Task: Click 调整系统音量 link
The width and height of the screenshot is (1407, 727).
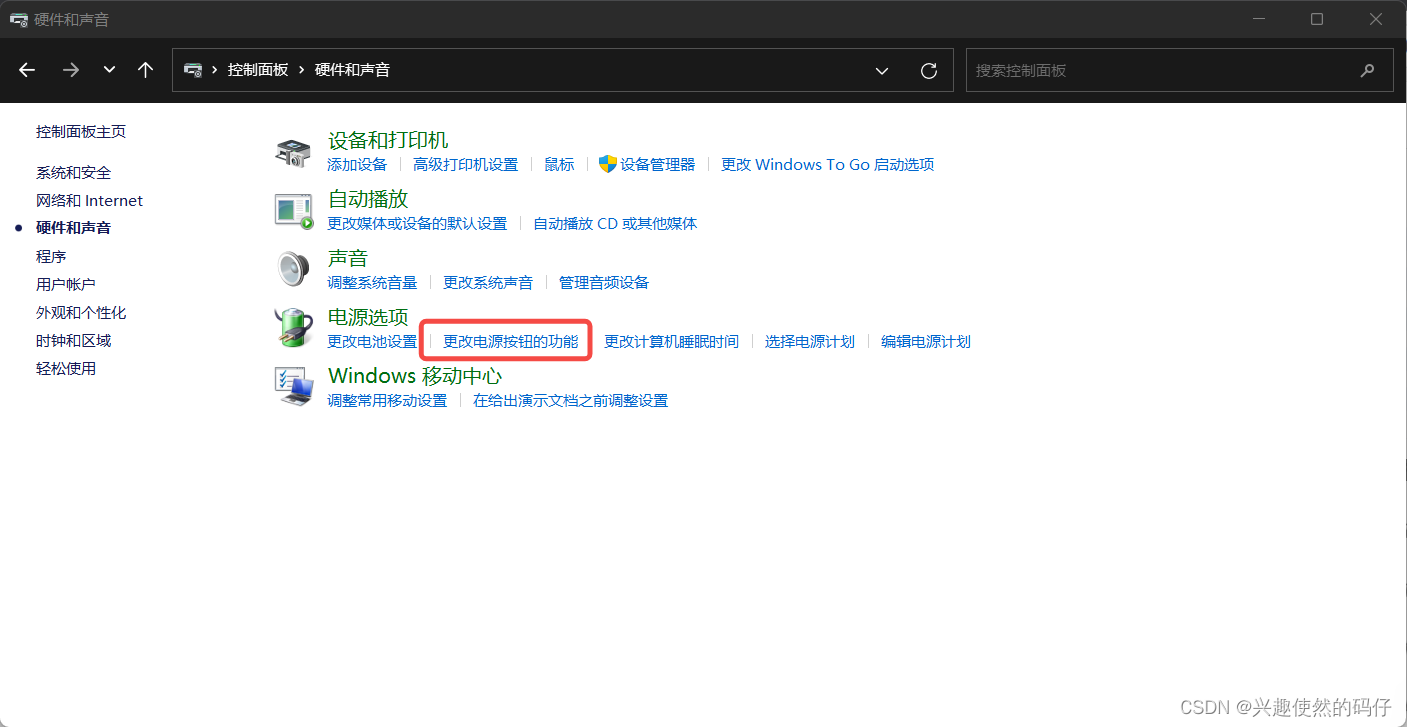Action: click(x=372, y=283)
